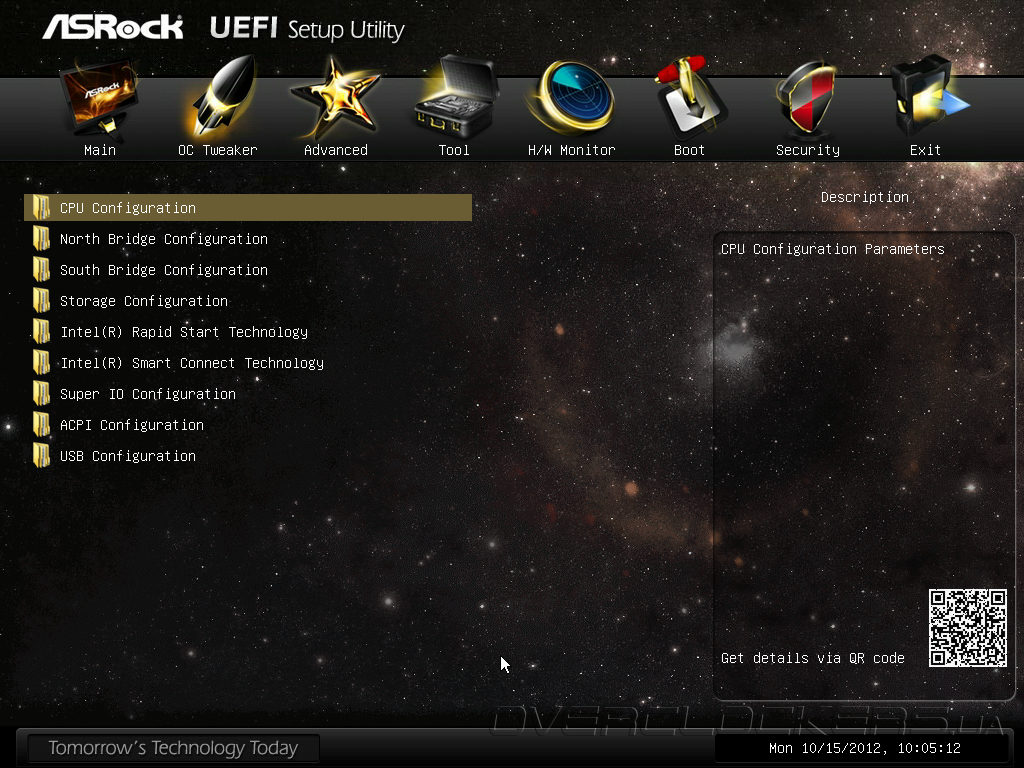1024x768 pixels.
Task: Click the North Bridge Configuration folder icon
Action: [41, 238]
